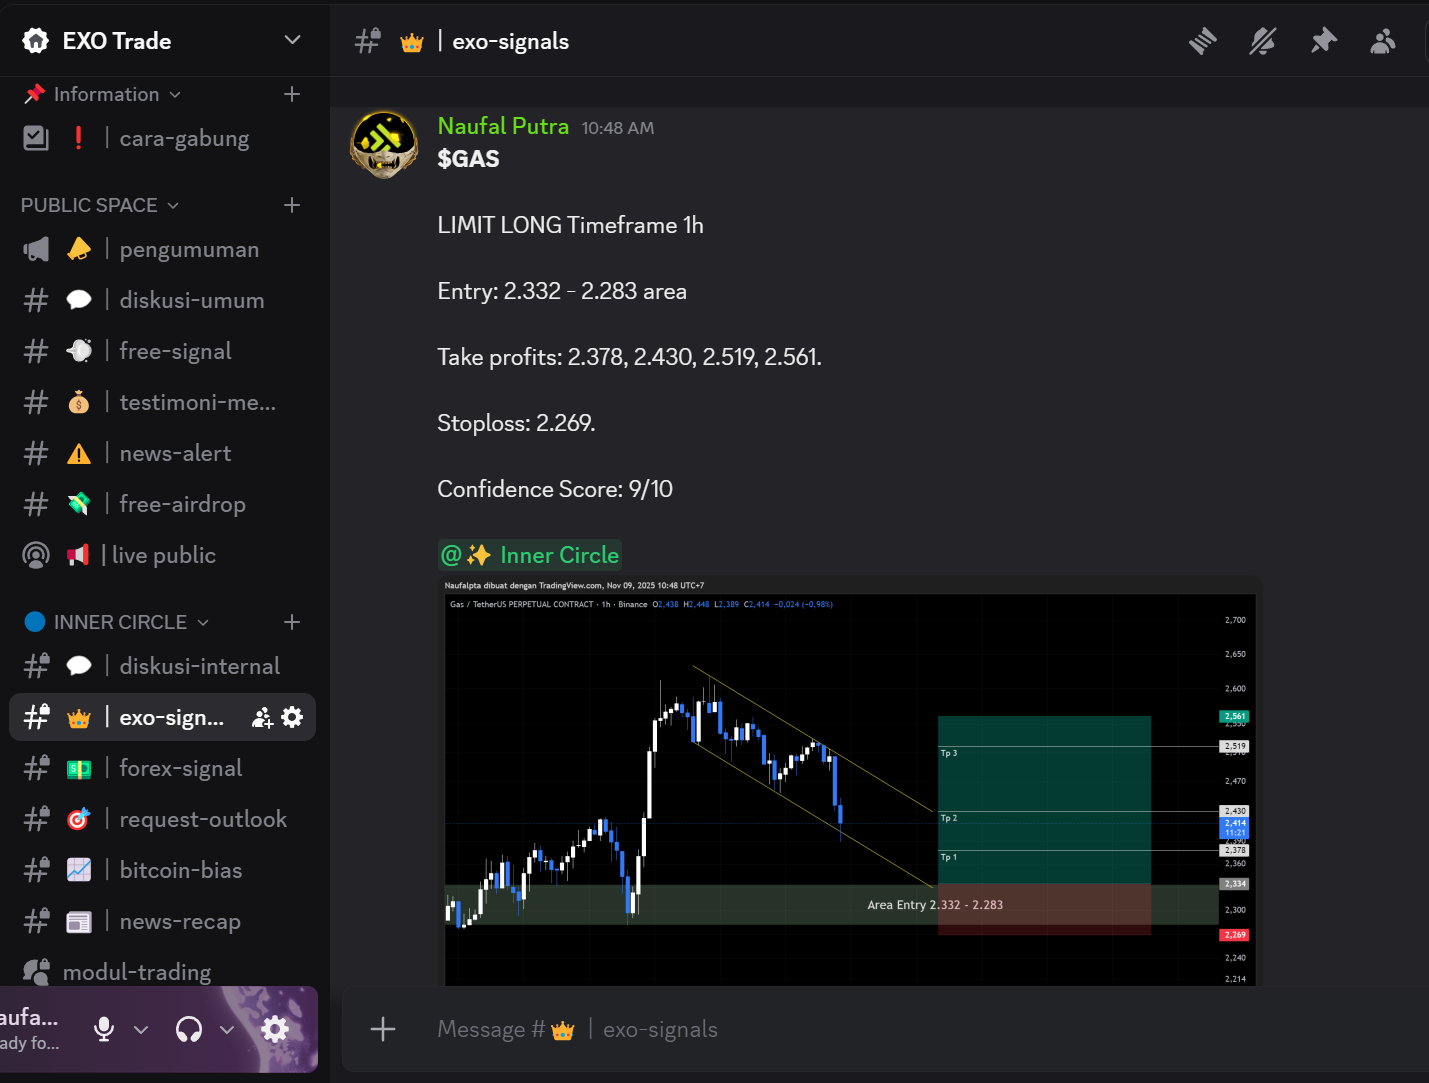Open user settings gear
The width and height of the screenshot is (1429, 1083).
tap(275, 1029)
